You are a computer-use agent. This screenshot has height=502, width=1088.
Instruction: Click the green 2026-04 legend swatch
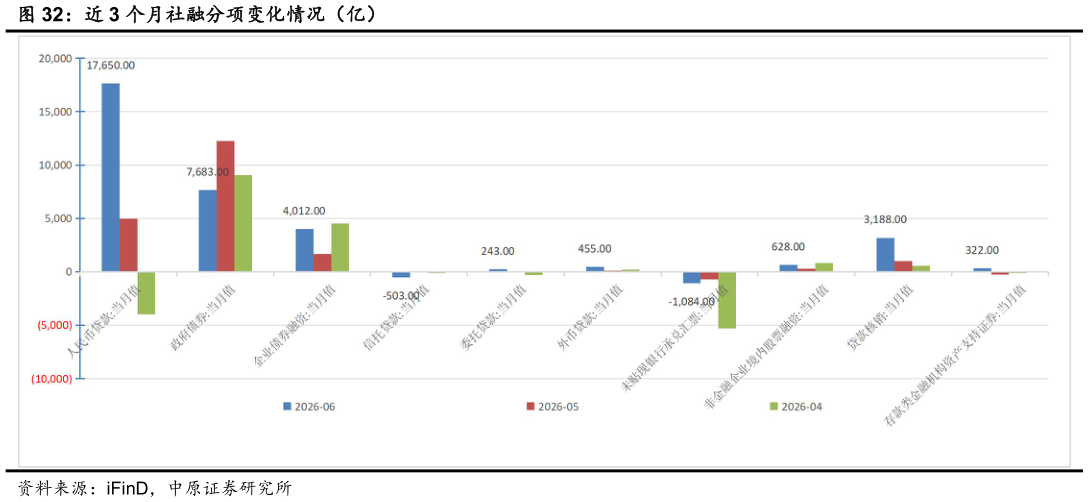(774, 406)
